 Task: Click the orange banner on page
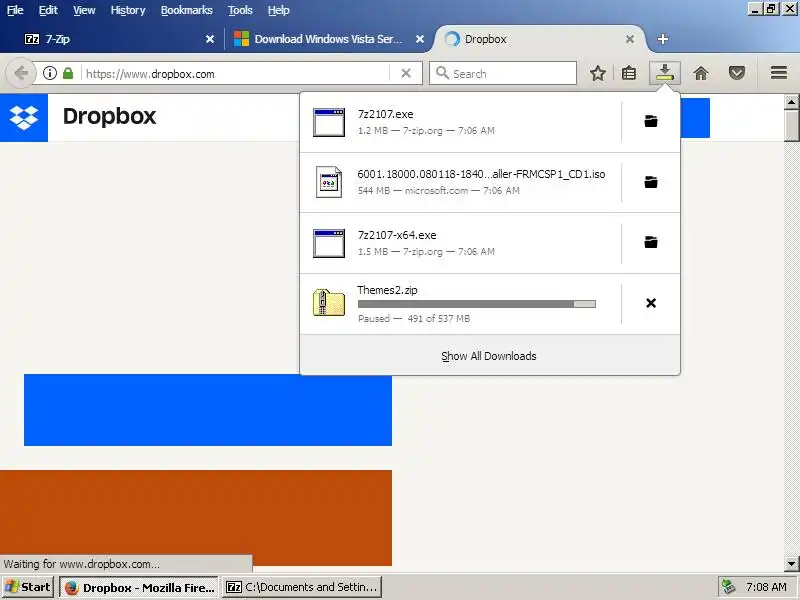[x=196, y=518]
